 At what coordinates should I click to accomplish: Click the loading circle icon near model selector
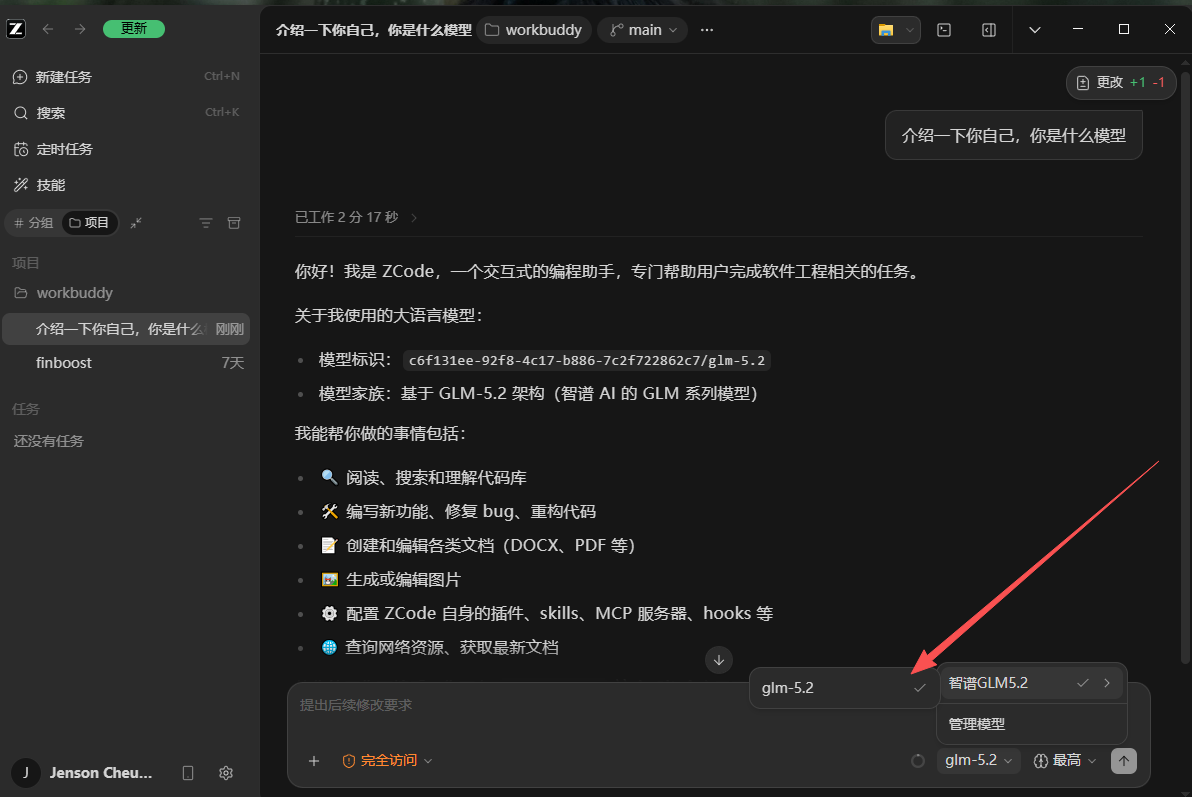pyautogui.click(x=918, y=760)
